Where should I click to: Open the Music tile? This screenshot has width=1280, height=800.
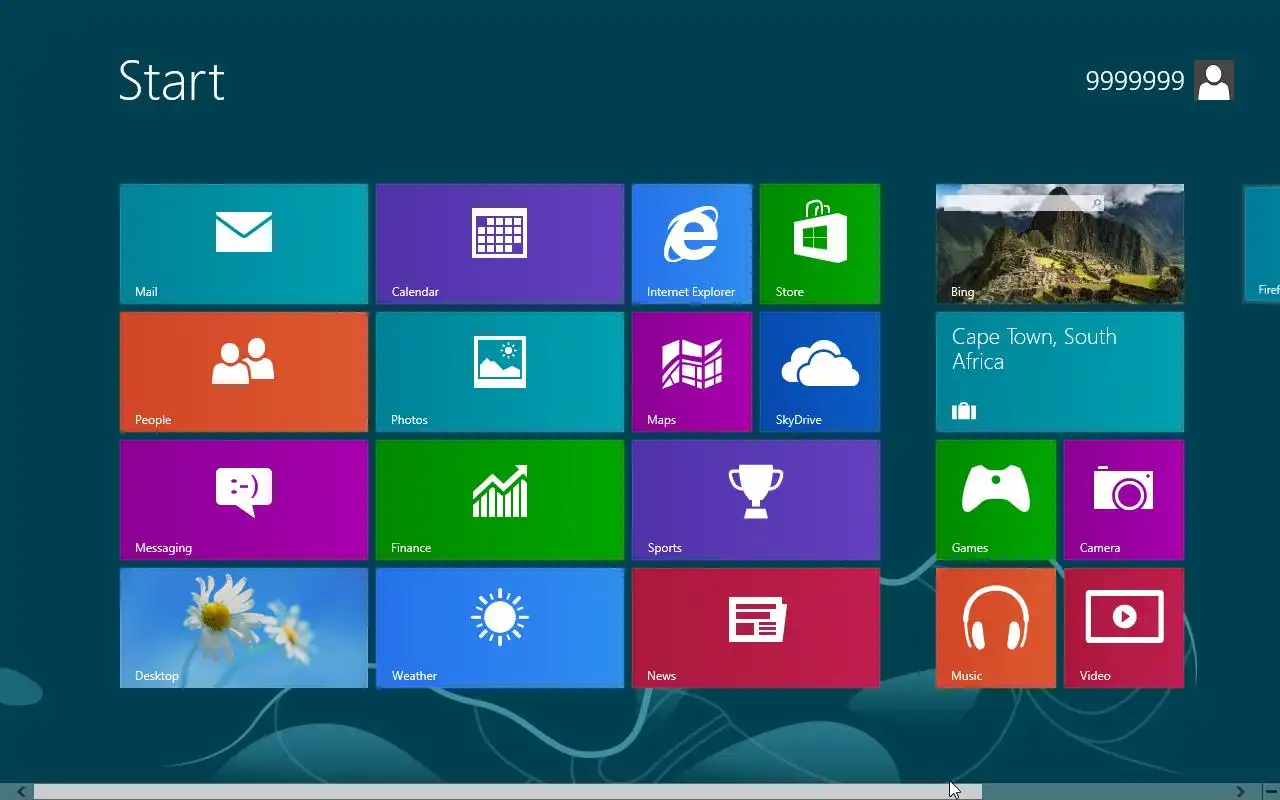pos(996,628)
